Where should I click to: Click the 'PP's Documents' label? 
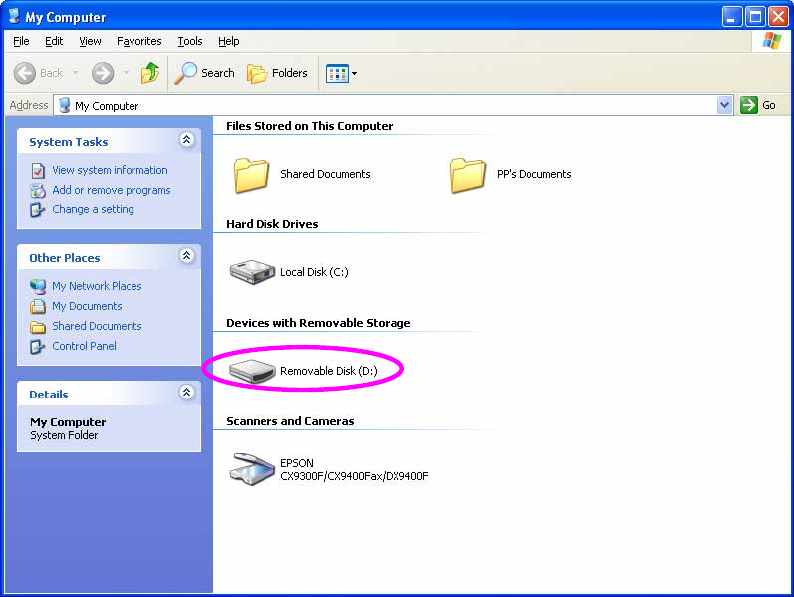[x=534, y=174]
